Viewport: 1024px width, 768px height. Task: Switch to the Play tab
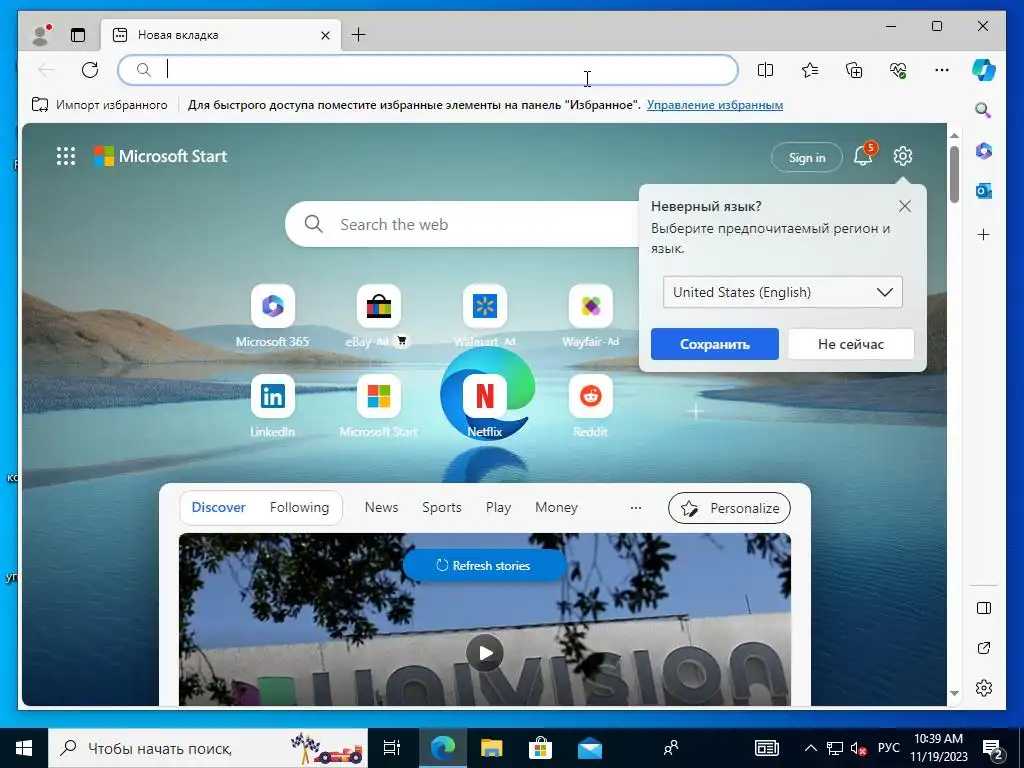point(498,507)
